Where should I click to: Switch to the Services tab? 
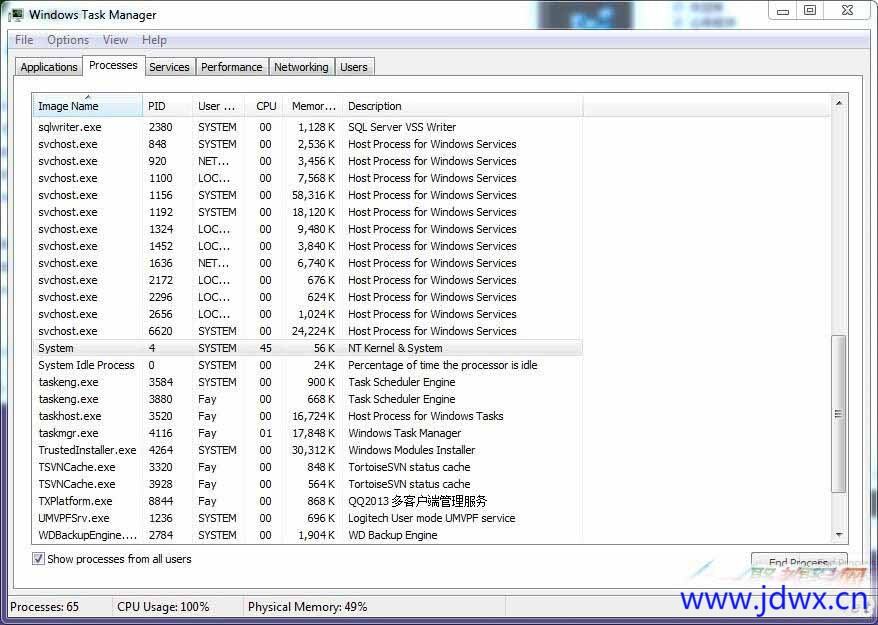click(169, 67)
